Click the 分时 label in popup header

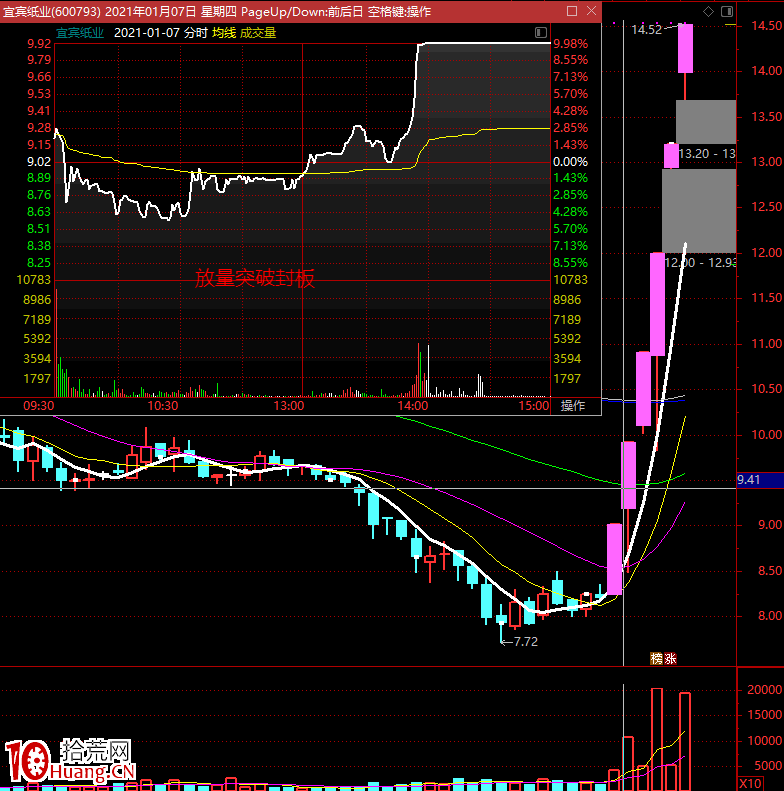tap(196, 33)
